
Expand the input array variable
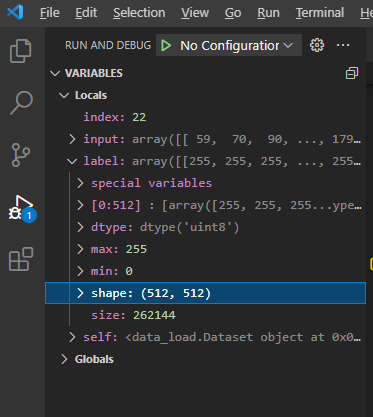pos(72,139)
